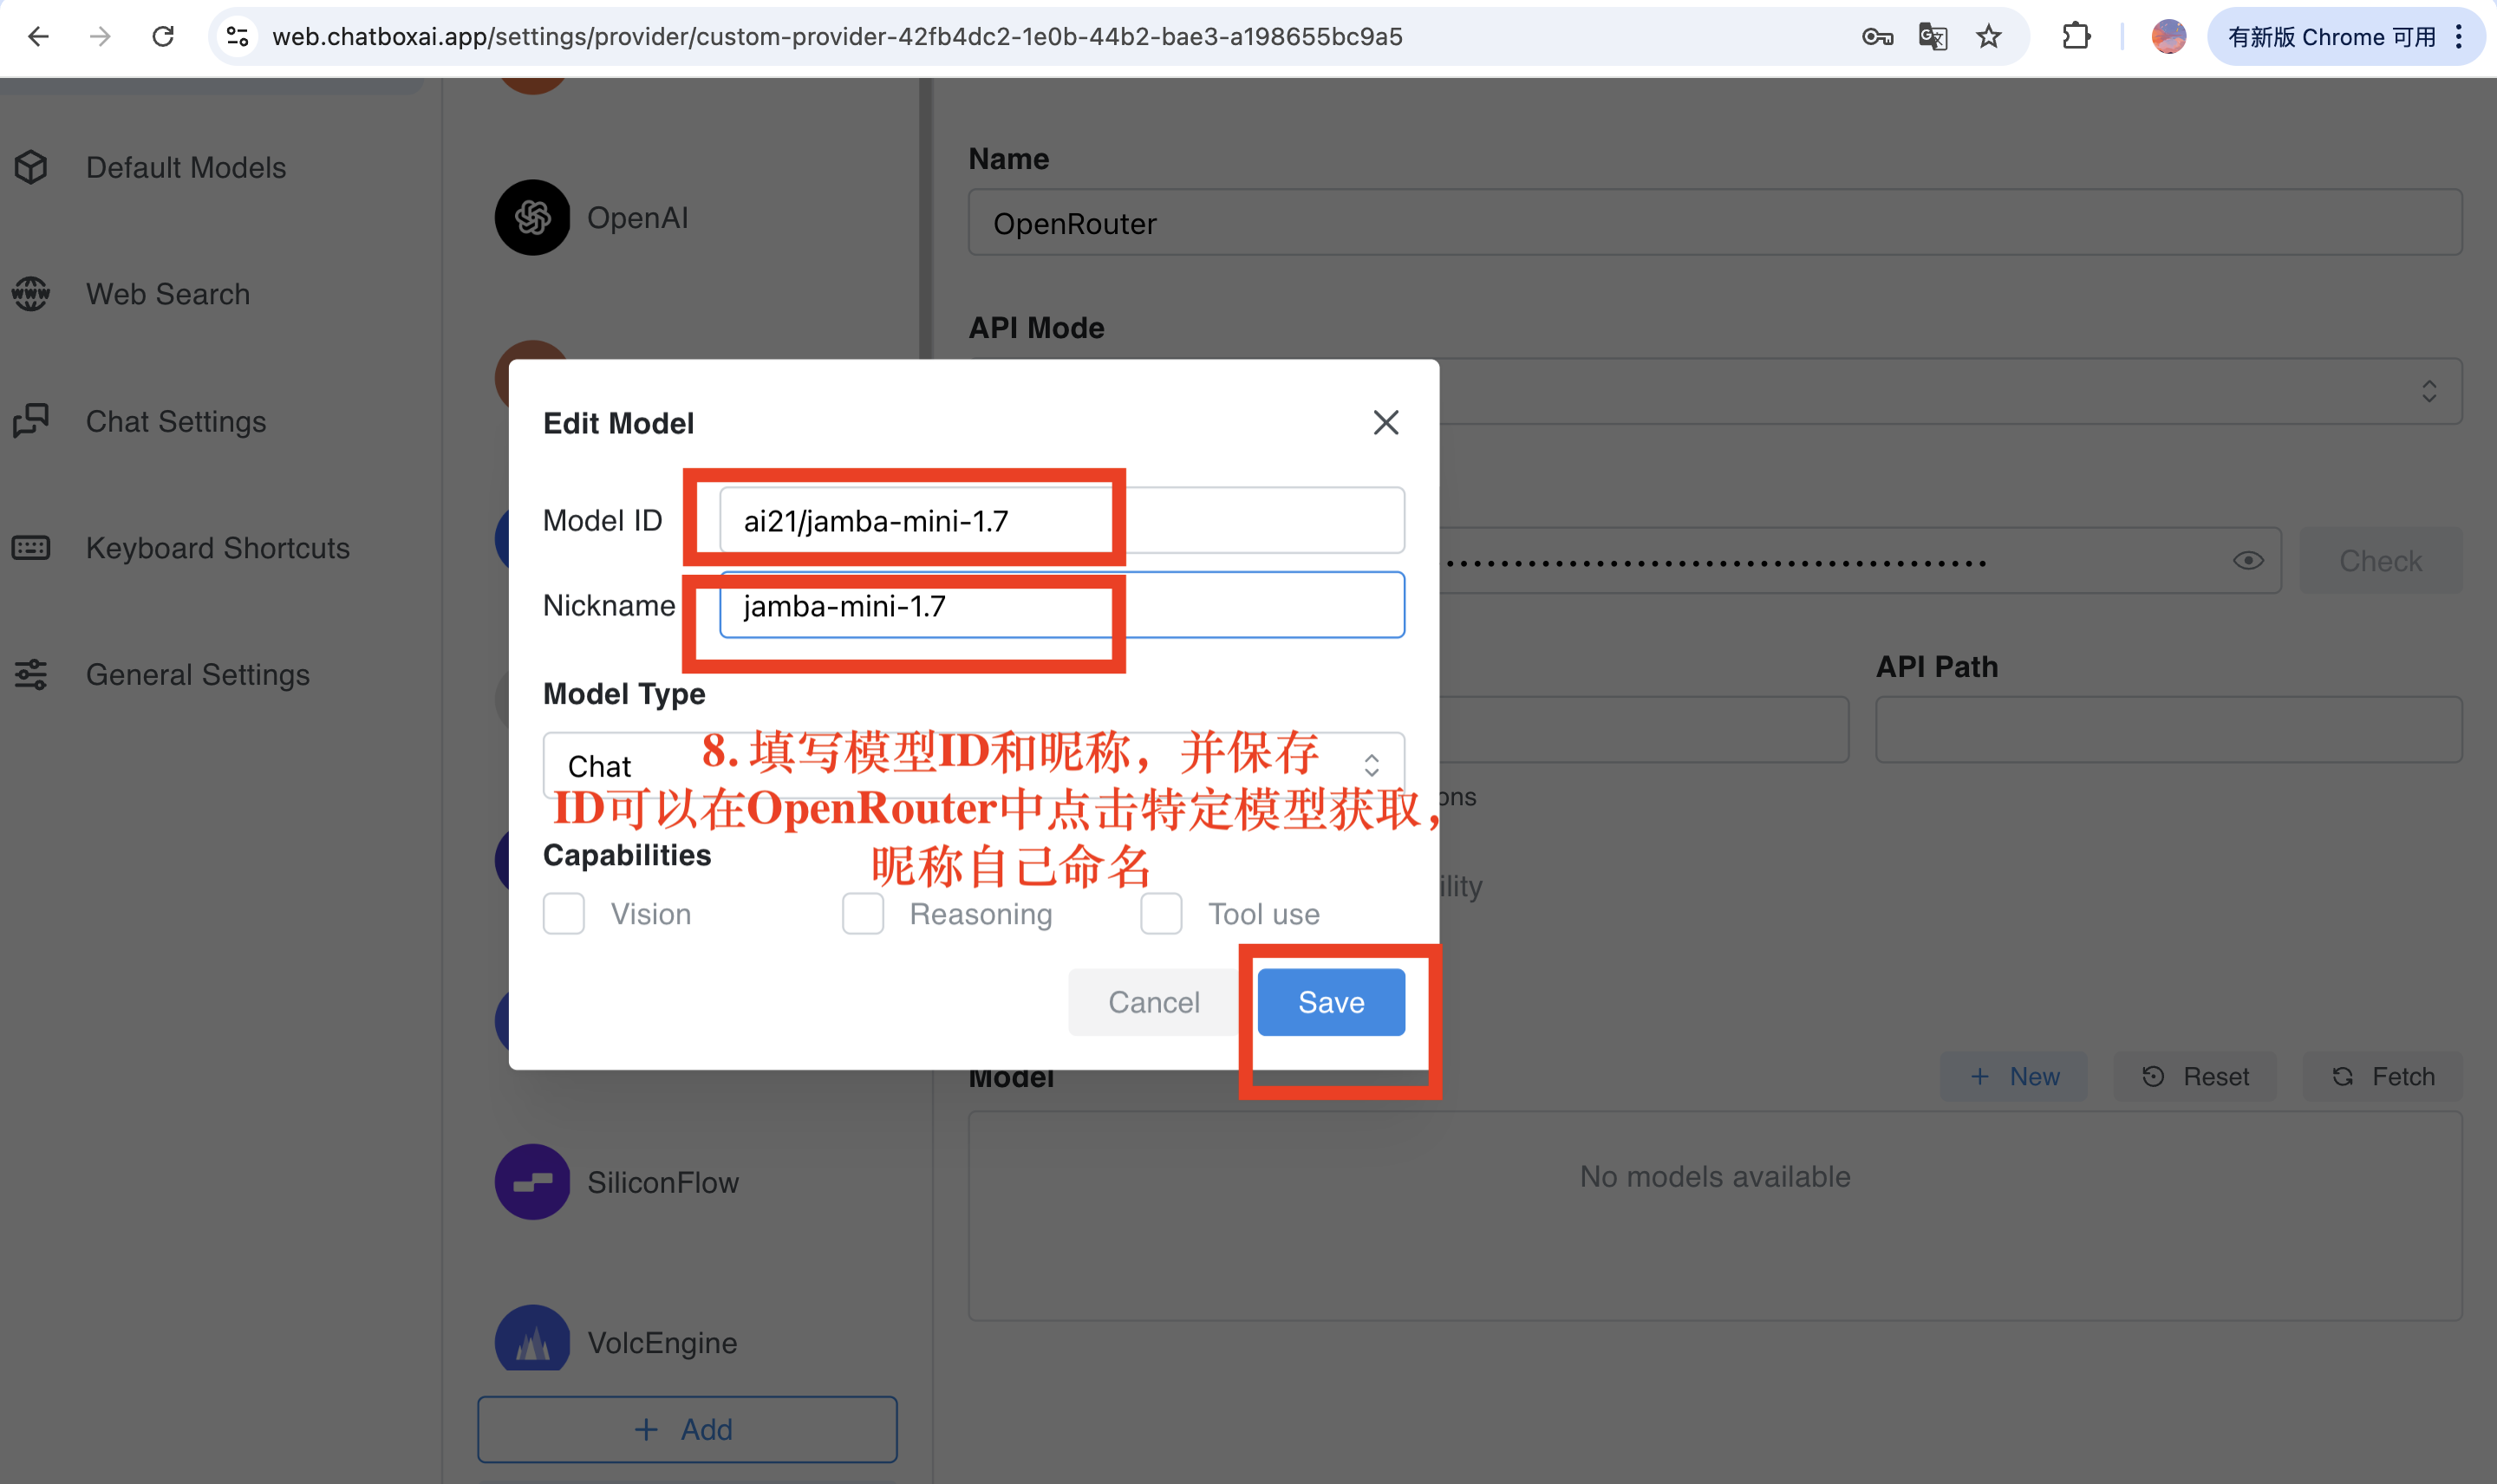Open the Keyboard Shortcuts panel
The height and width of the screenshot is (1484, 2497).
pos(217,548)
